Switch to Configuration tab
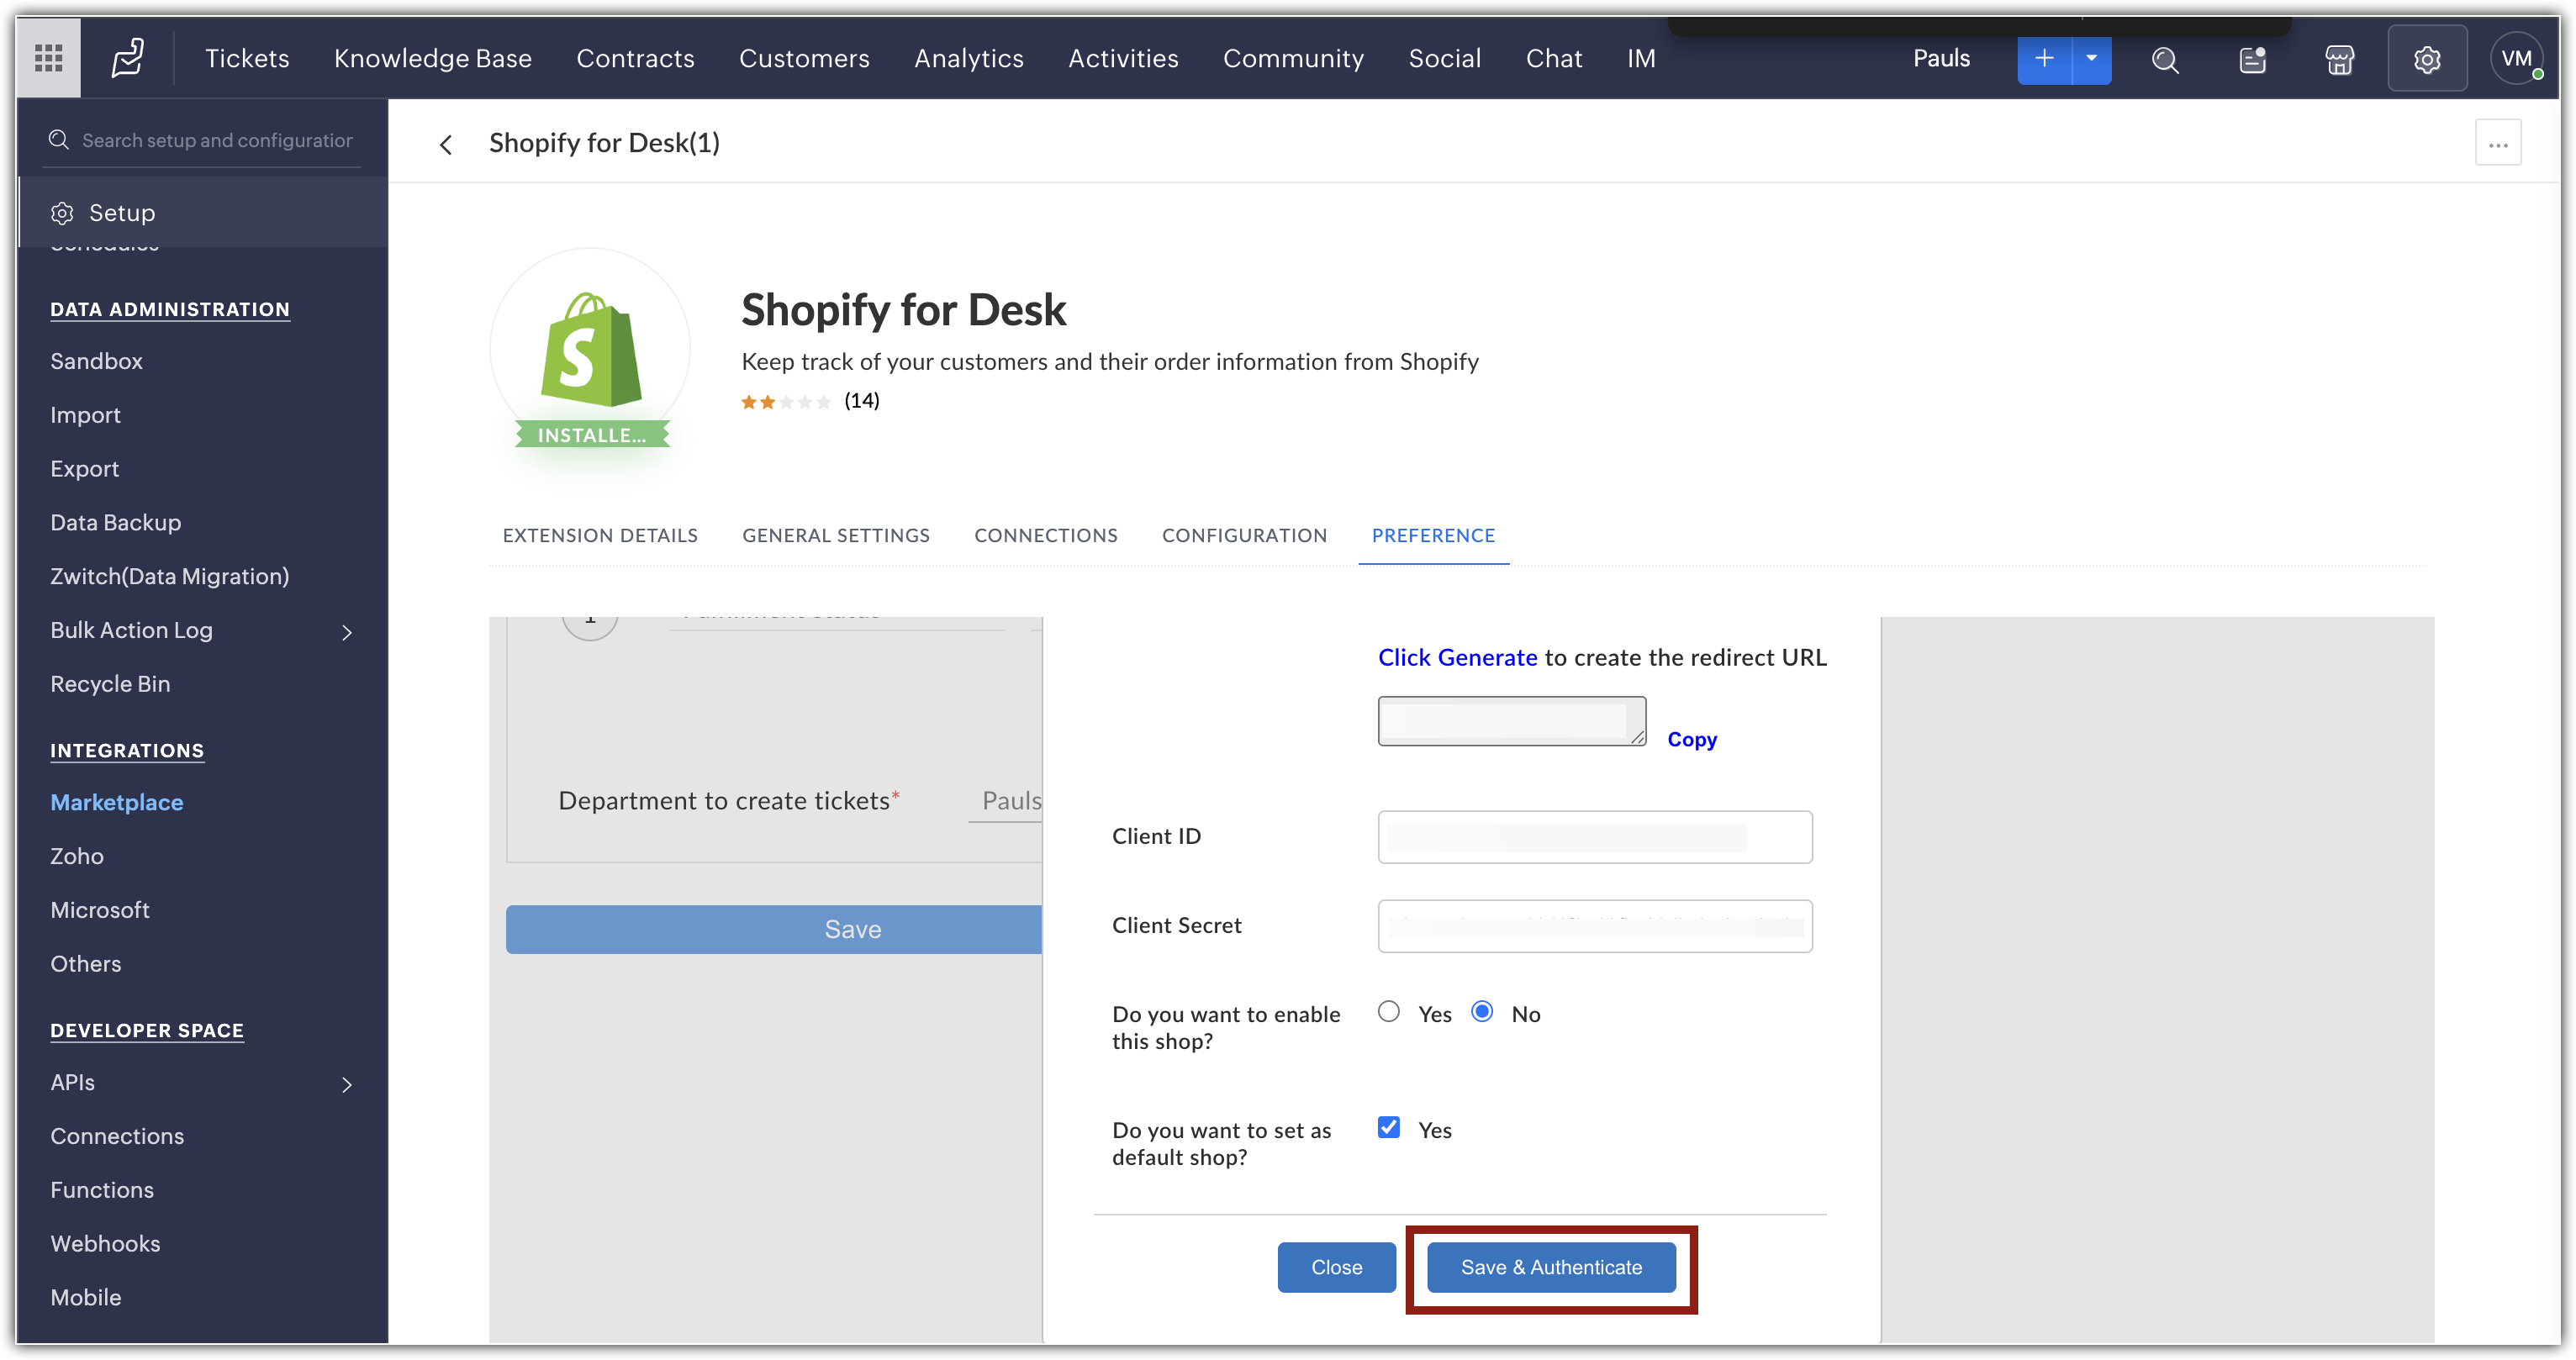Image resolution: width=2576 pixels, height=1360 pixels. pyautogui.click(x=1244, y=535)
